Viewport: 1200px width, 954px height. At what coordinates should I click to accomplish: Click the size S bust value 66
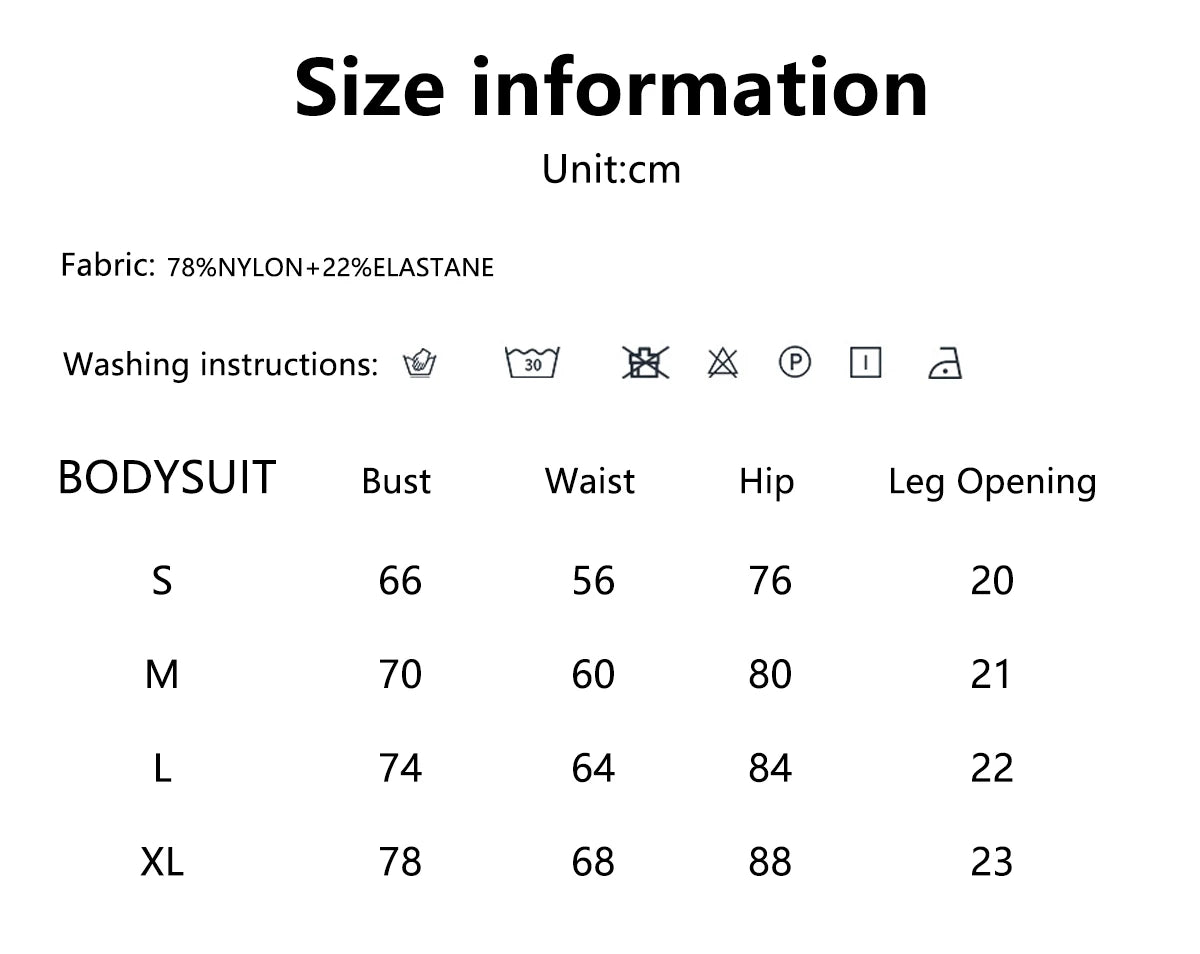point(400,581)
